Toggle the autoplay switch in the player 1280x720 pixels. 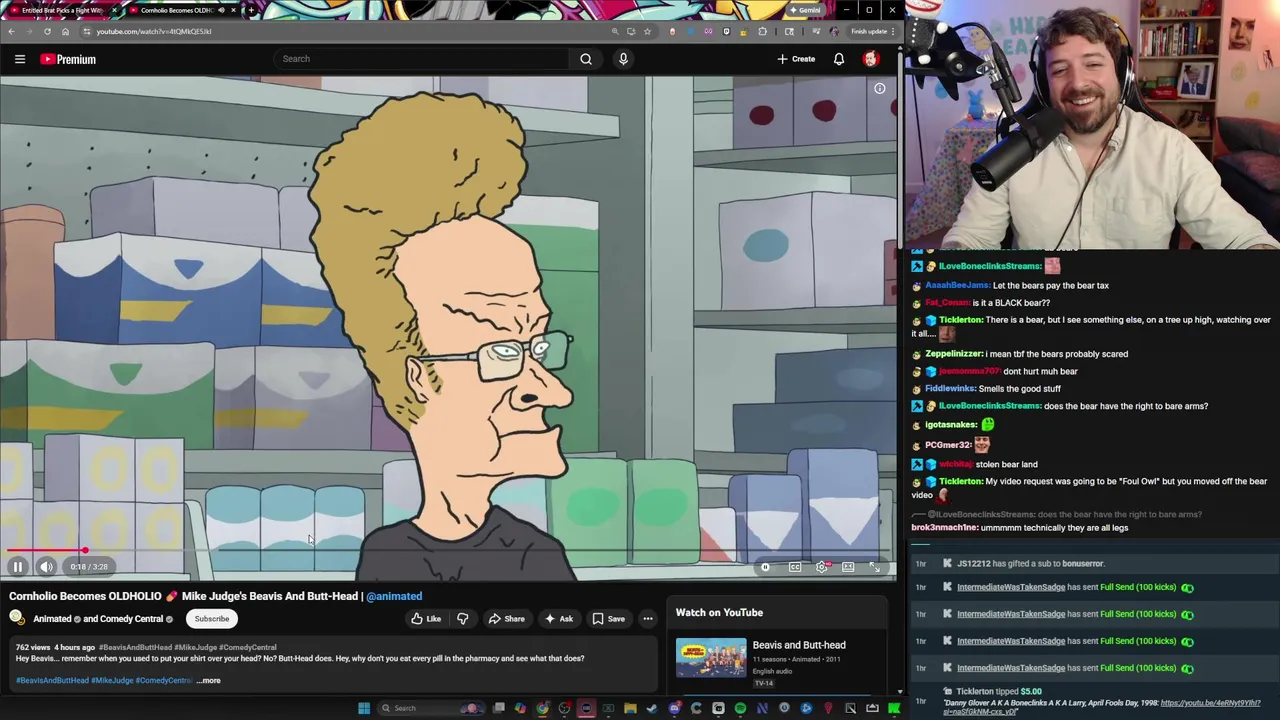pyautogui.click(x=765, y=567)
